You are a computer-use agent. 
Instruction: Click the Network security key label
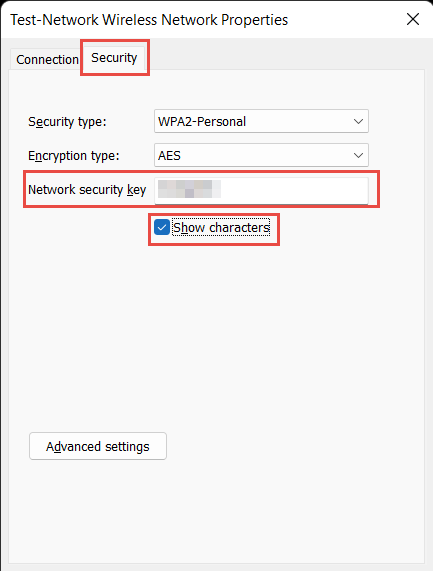(87, 190)
